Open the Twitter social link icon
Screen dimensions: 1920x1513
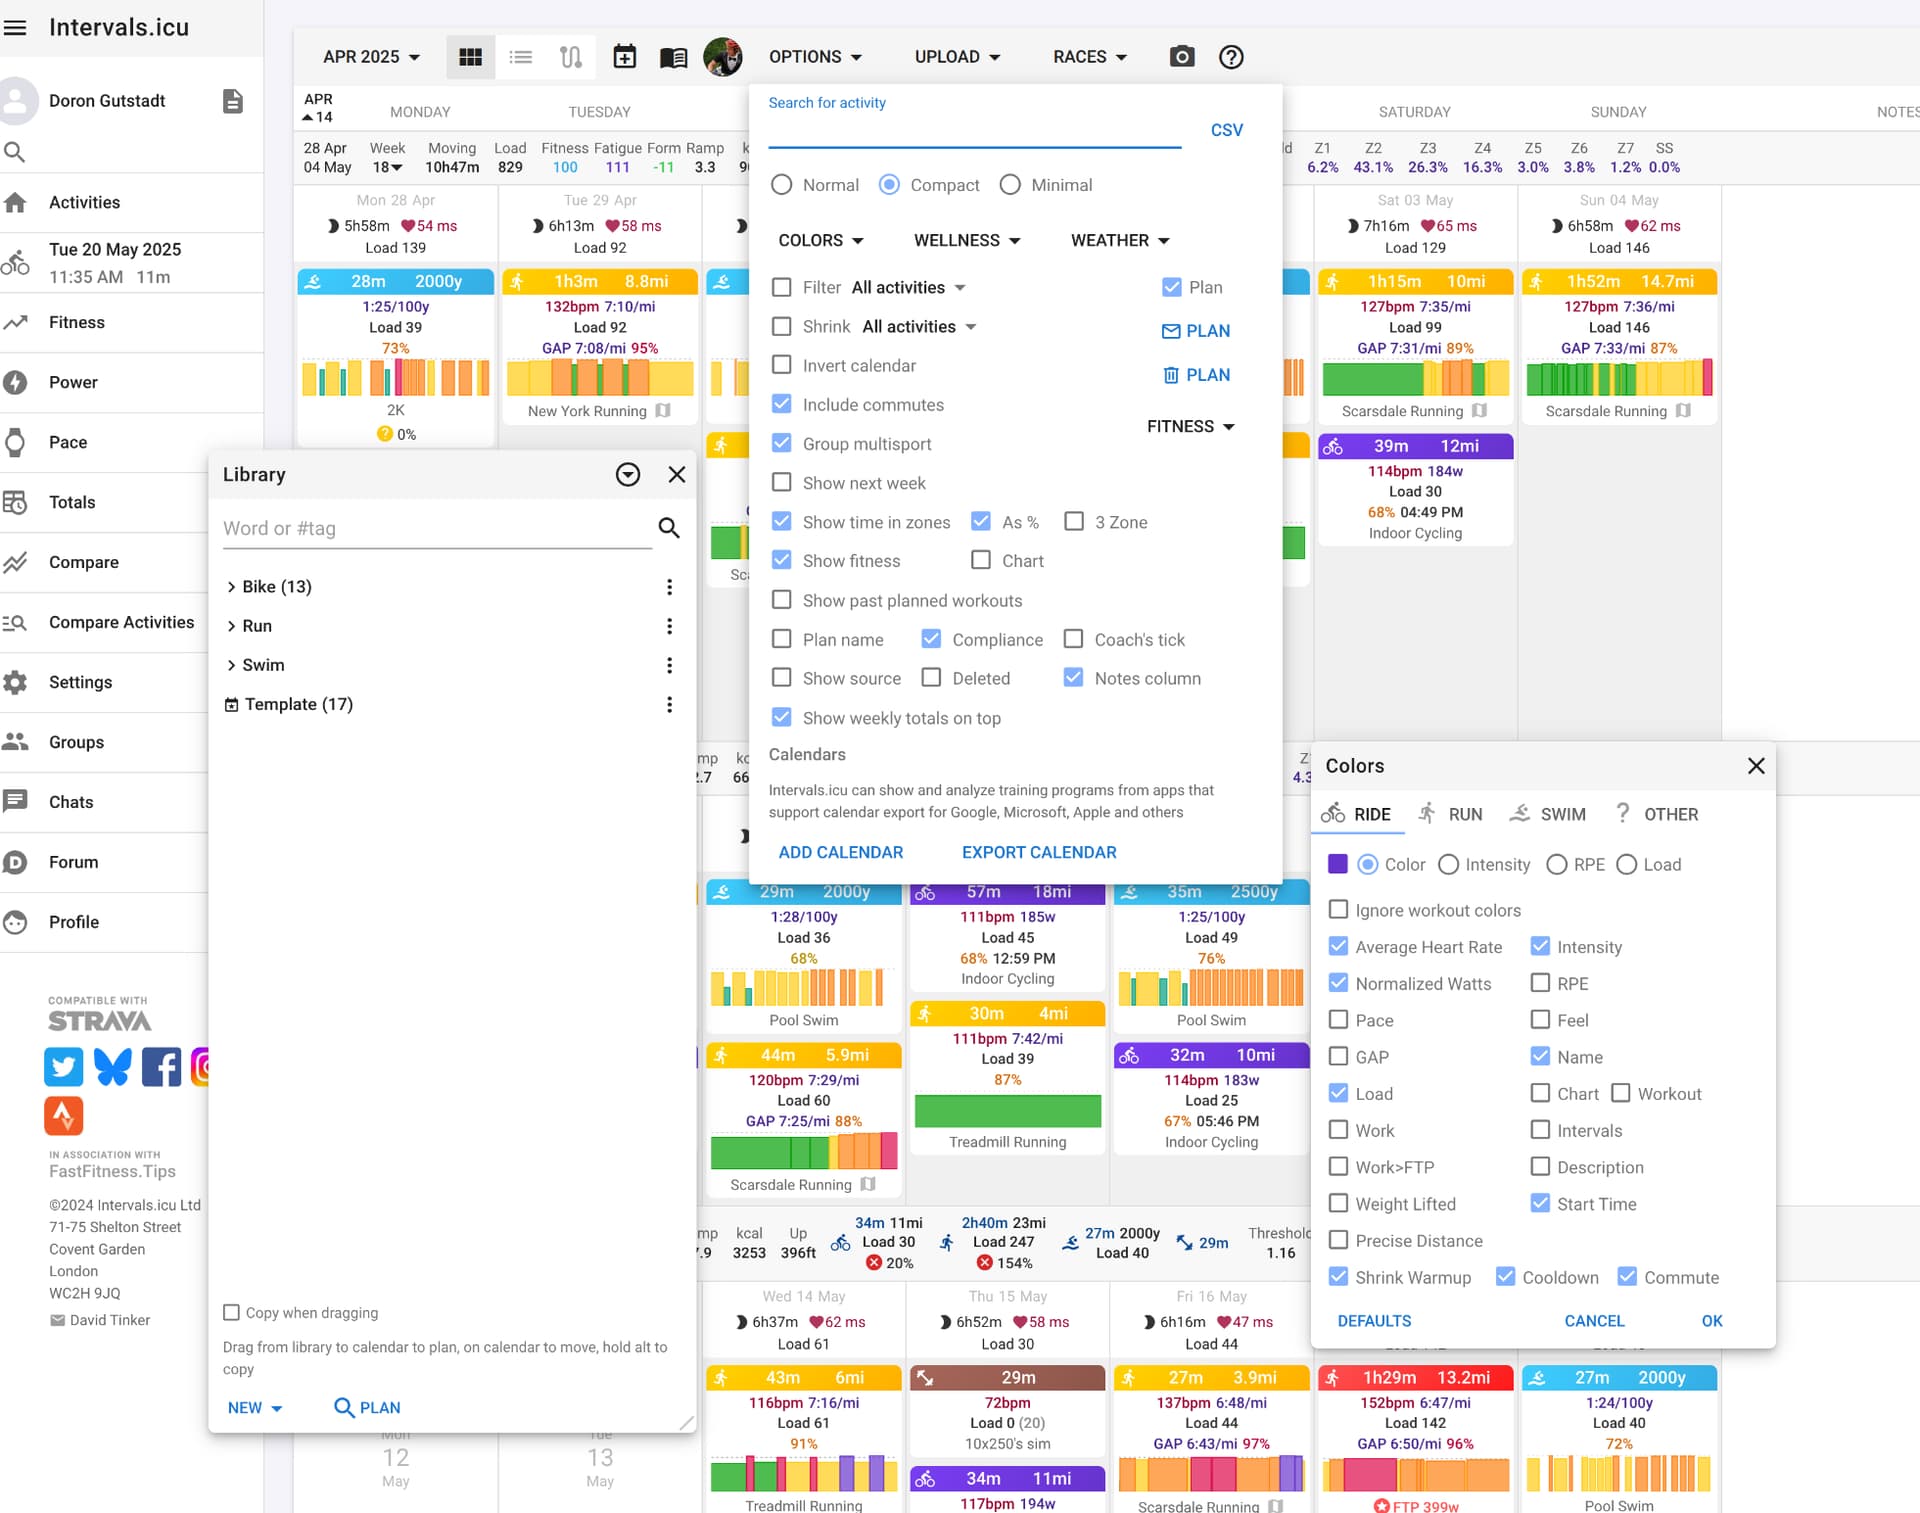point(63,1067)
